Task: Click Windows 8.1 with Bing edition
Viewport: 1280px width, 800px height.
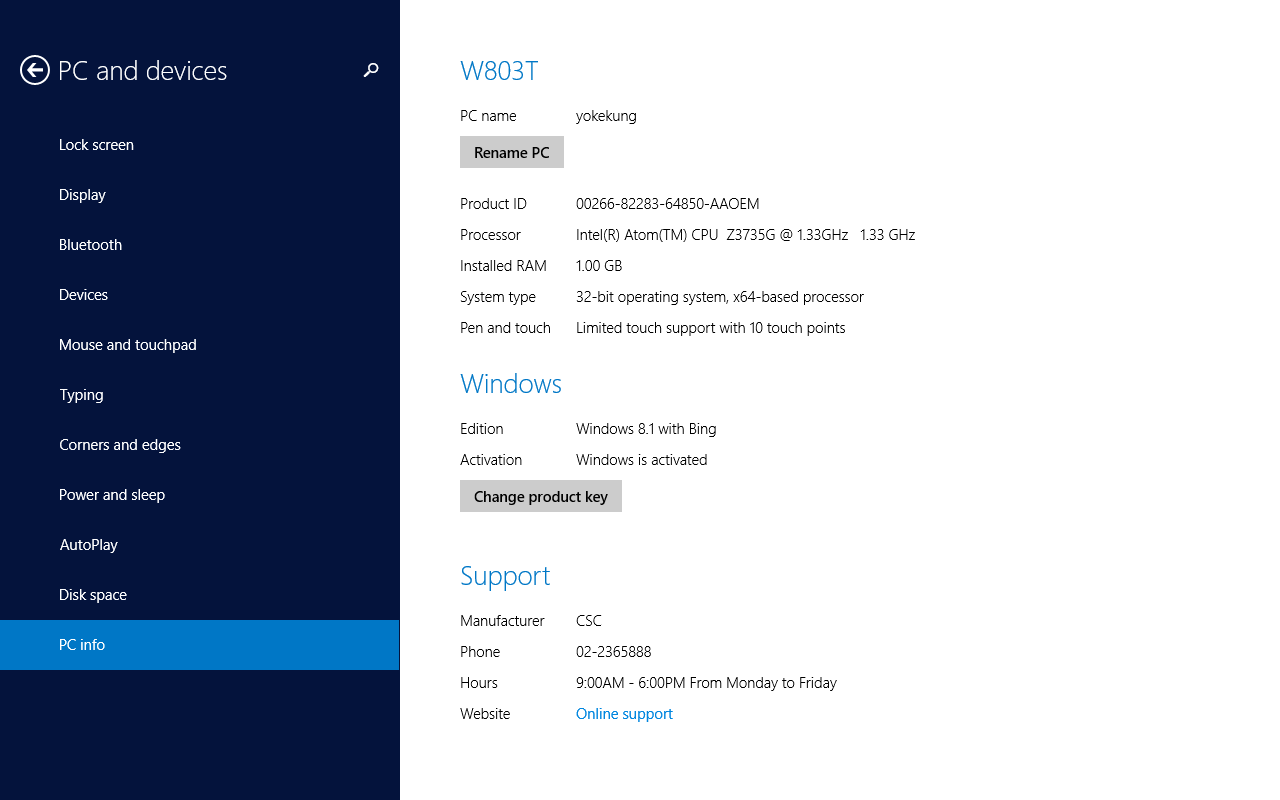Action: 646,429
